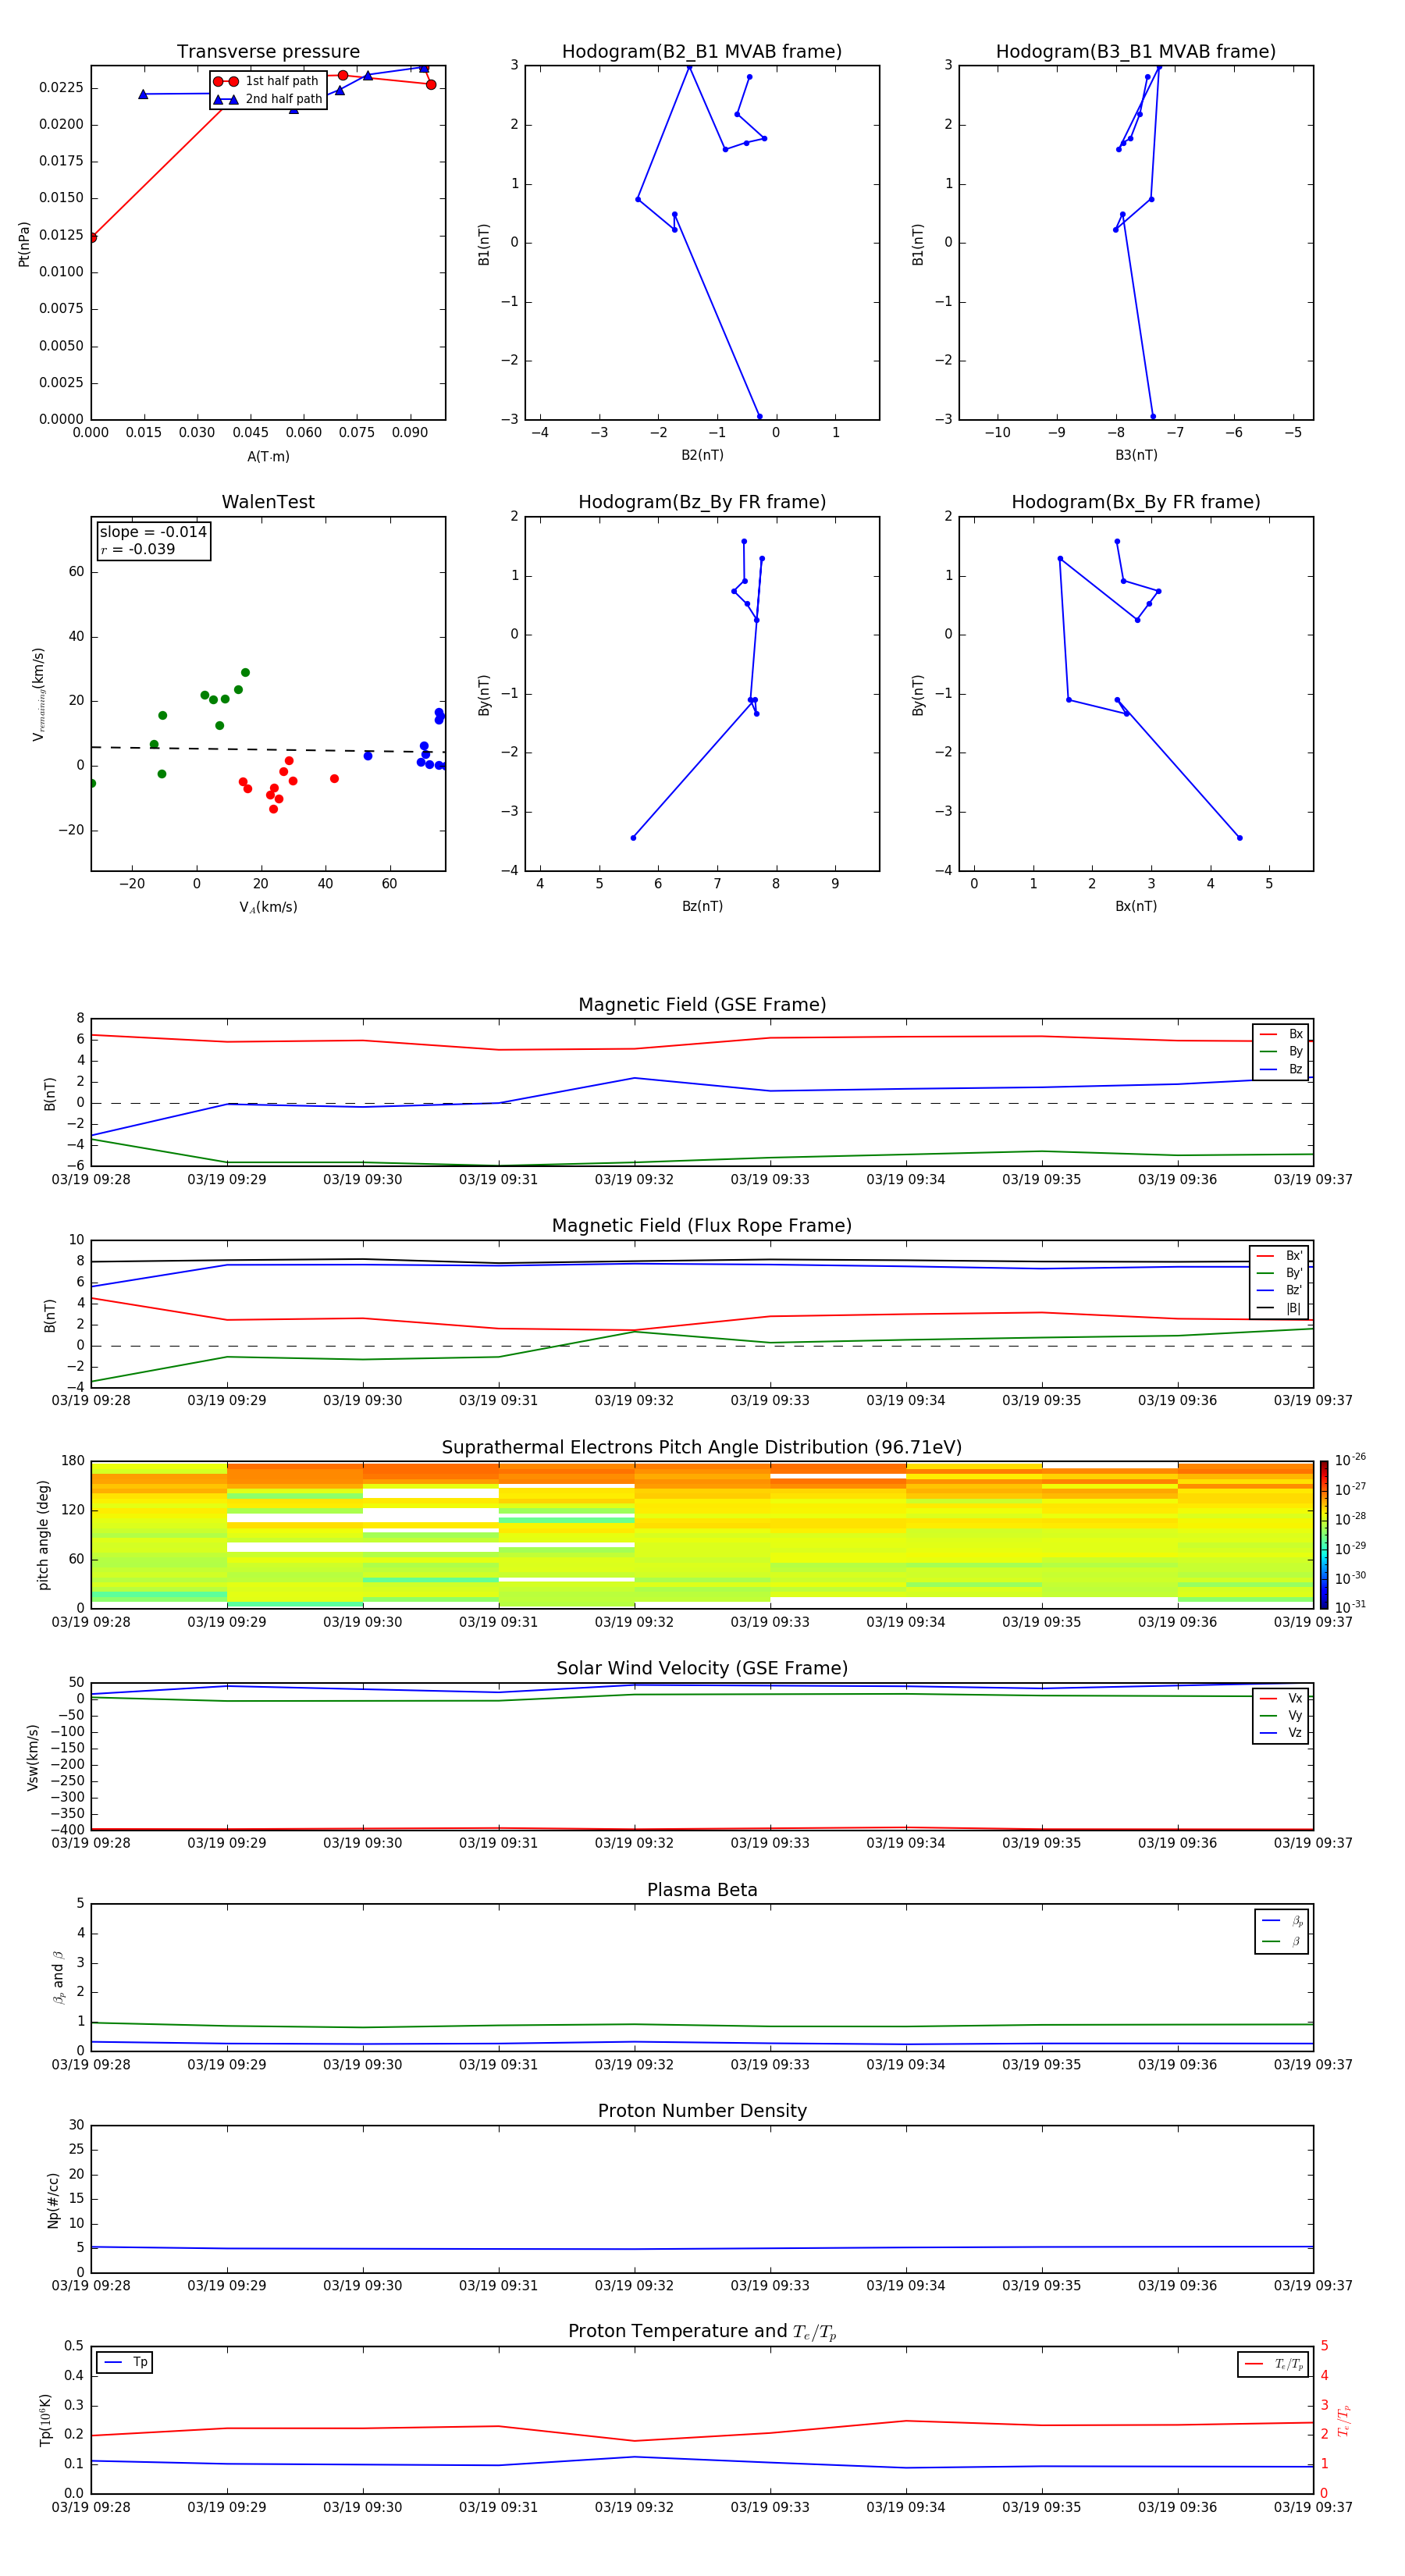This screenshot has height=2576, width=1405.
Task: Click the 'WalenTest' plot title
Action: pos(268,502)
